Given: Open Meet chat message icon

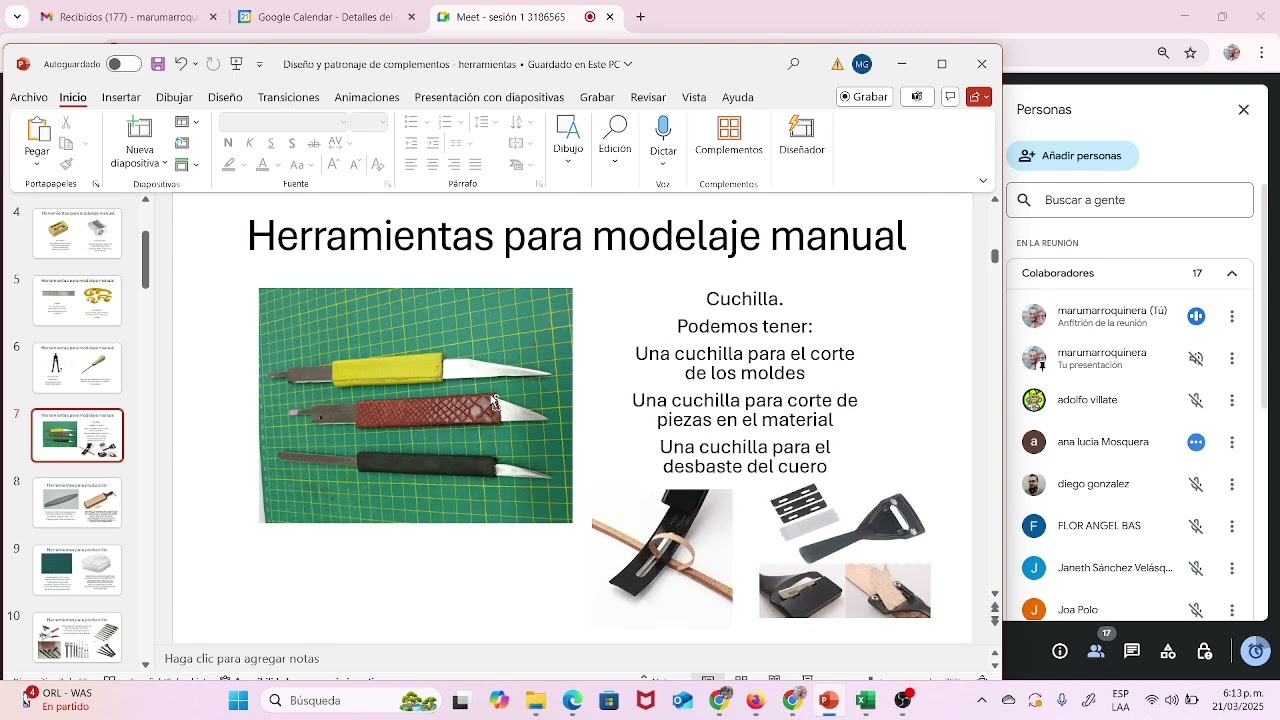Looking at the screenshot, I should (1132, 651).
